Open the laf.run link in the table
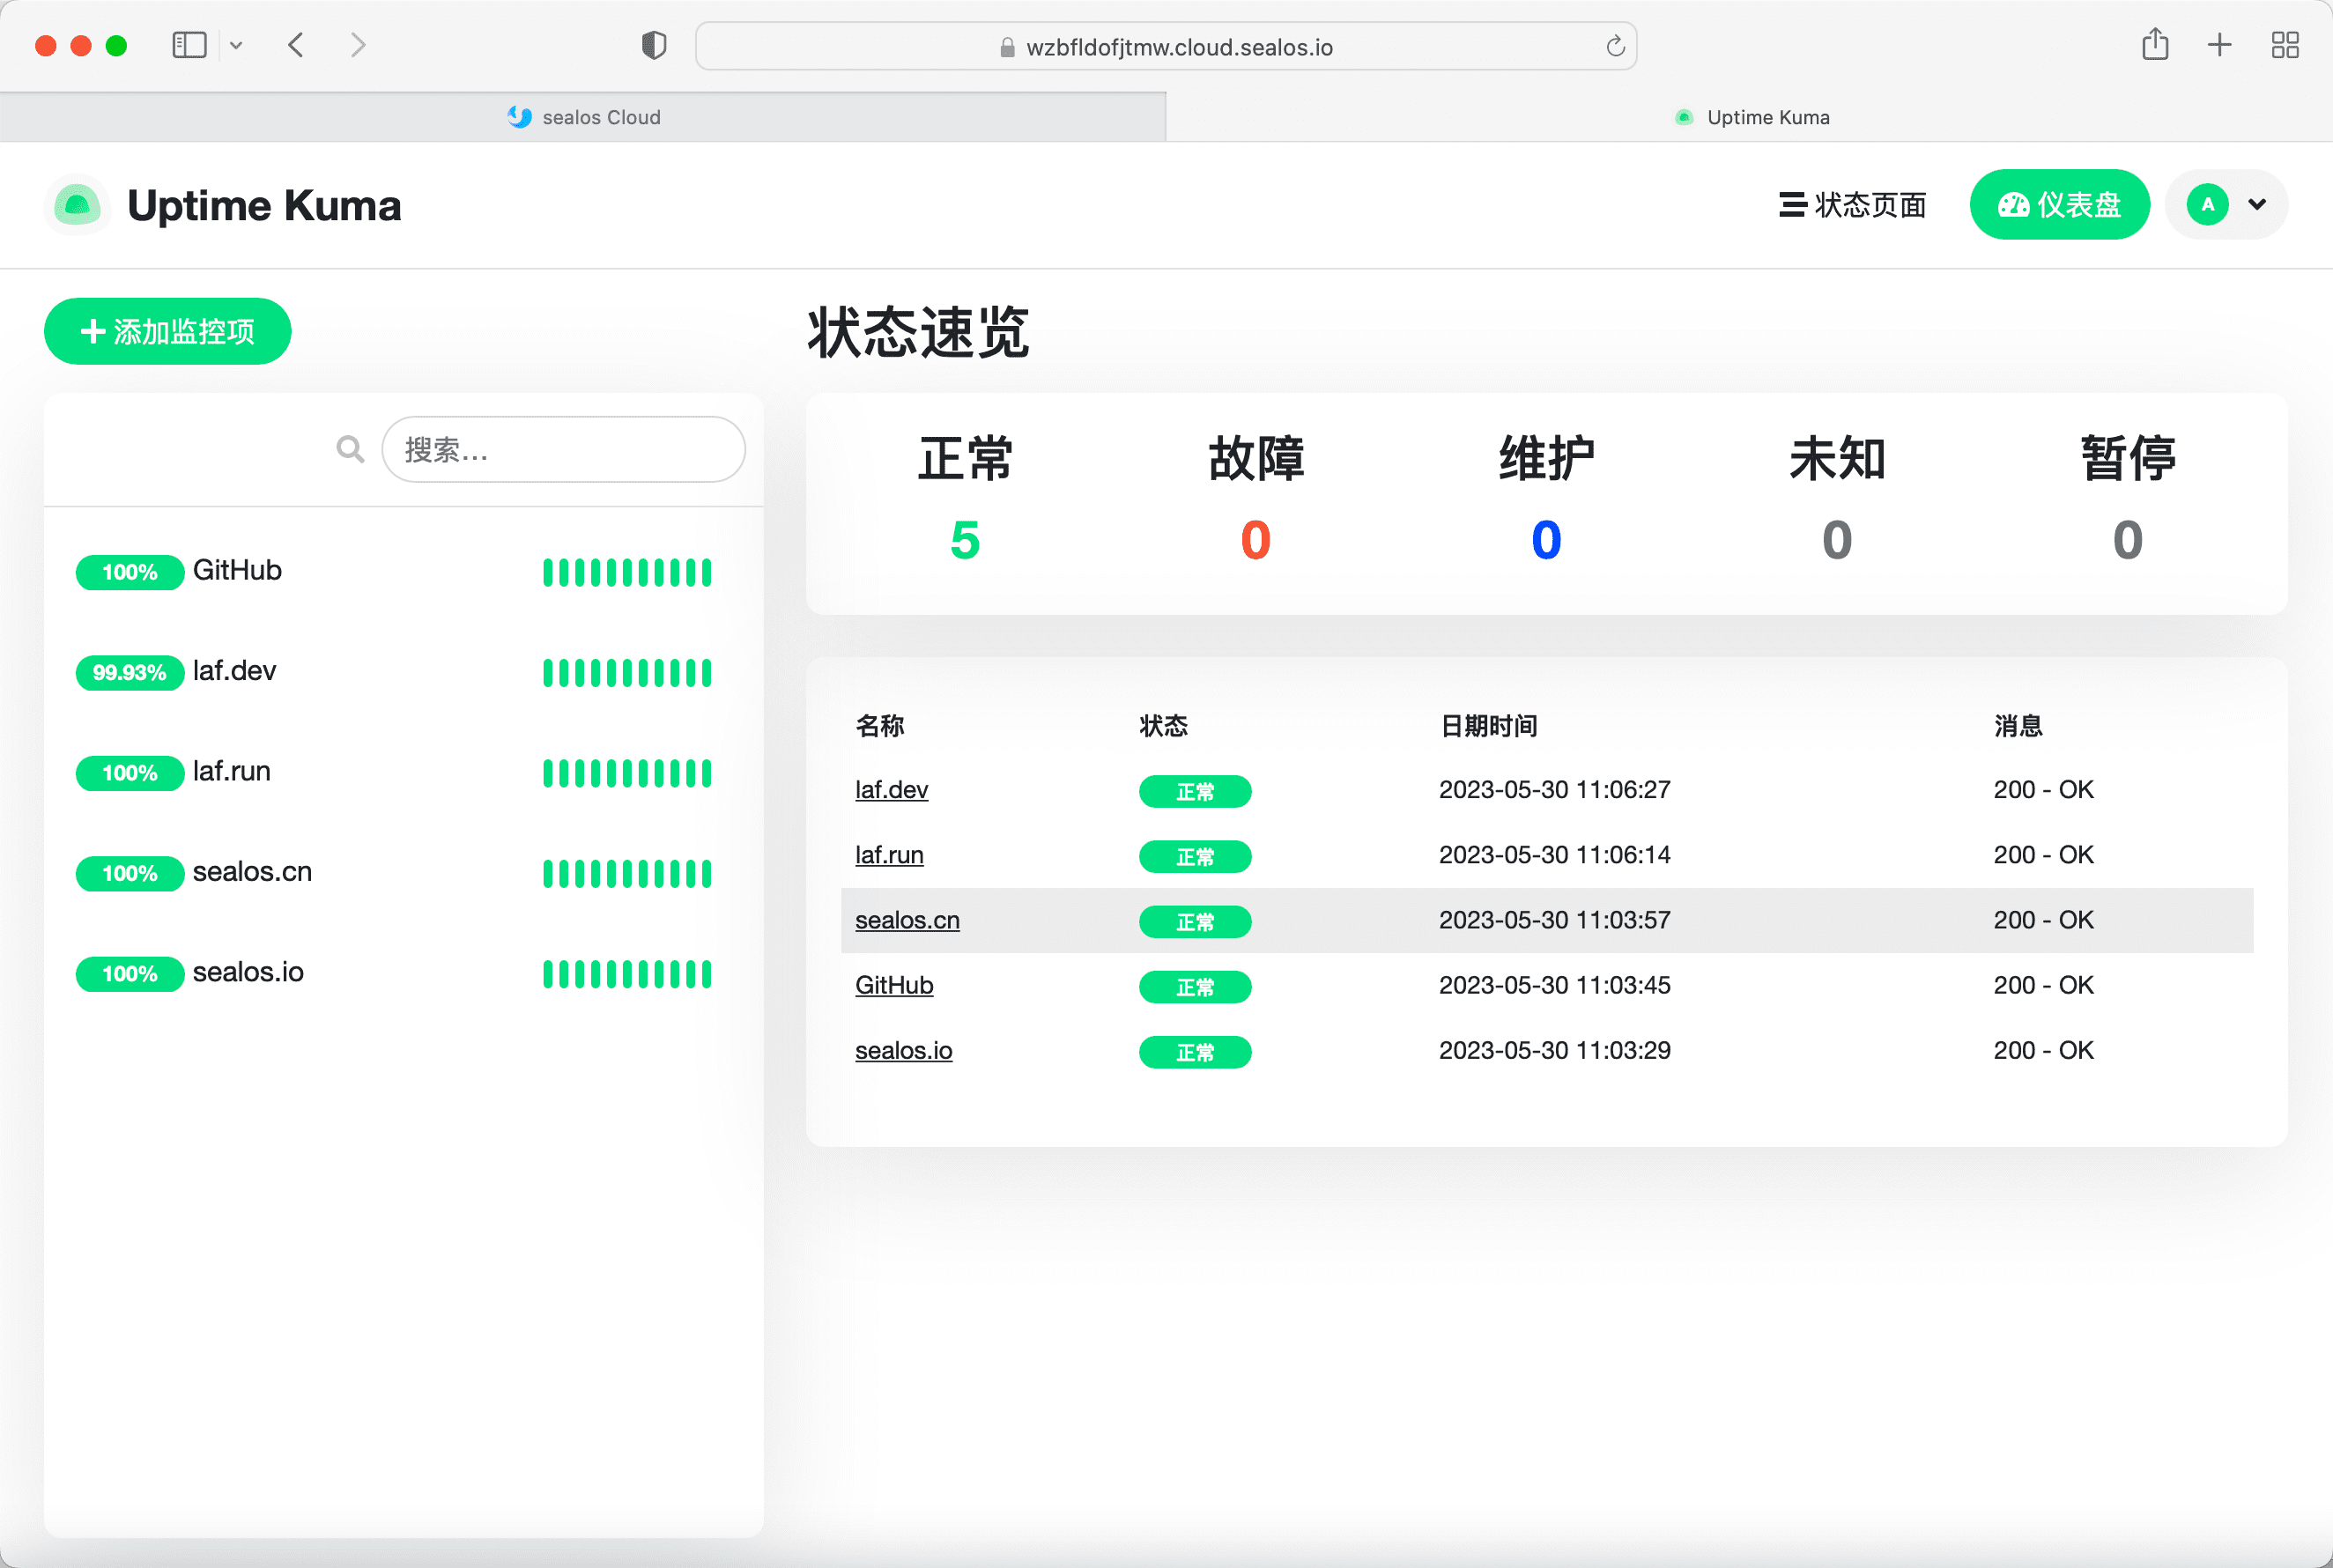 [x=889, y=855]
